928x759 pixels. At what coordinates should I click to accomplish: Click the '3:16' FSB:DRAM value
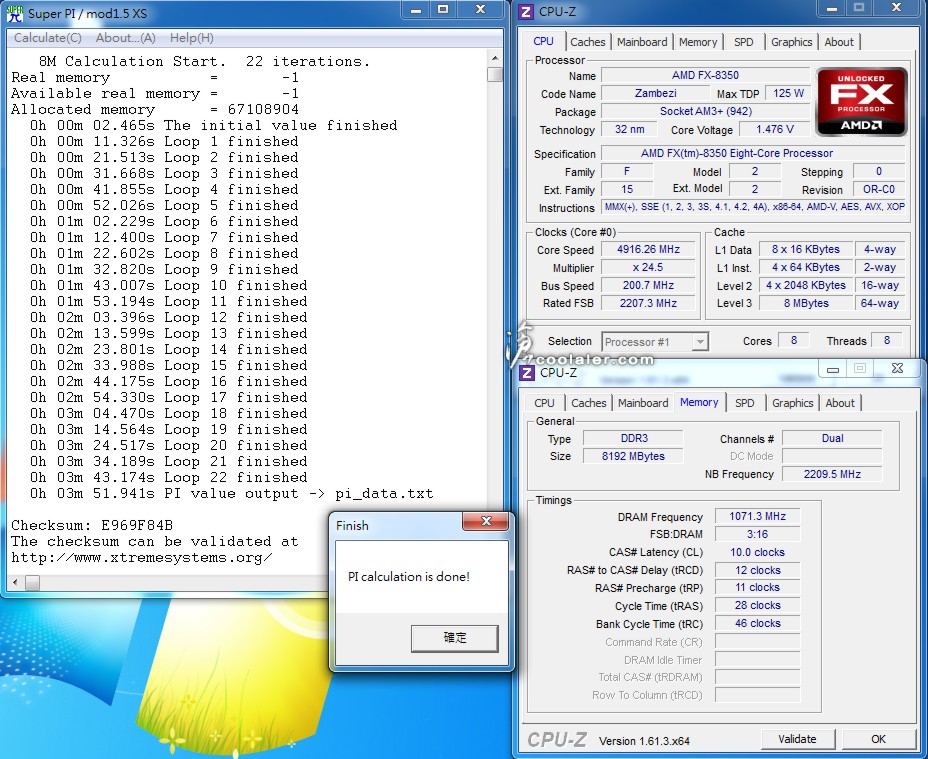pyautogui.click(x=758, y=534)
